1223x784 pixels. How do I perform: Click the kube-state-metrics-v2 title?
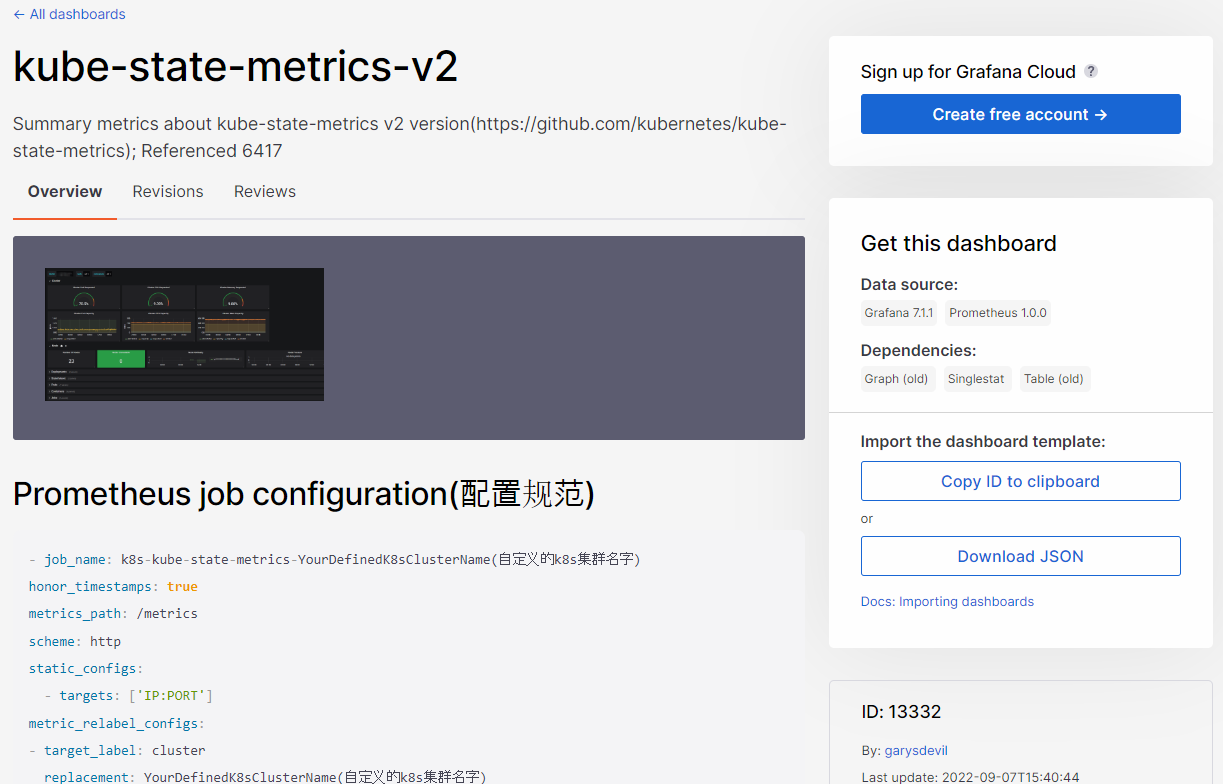point(236,67)
